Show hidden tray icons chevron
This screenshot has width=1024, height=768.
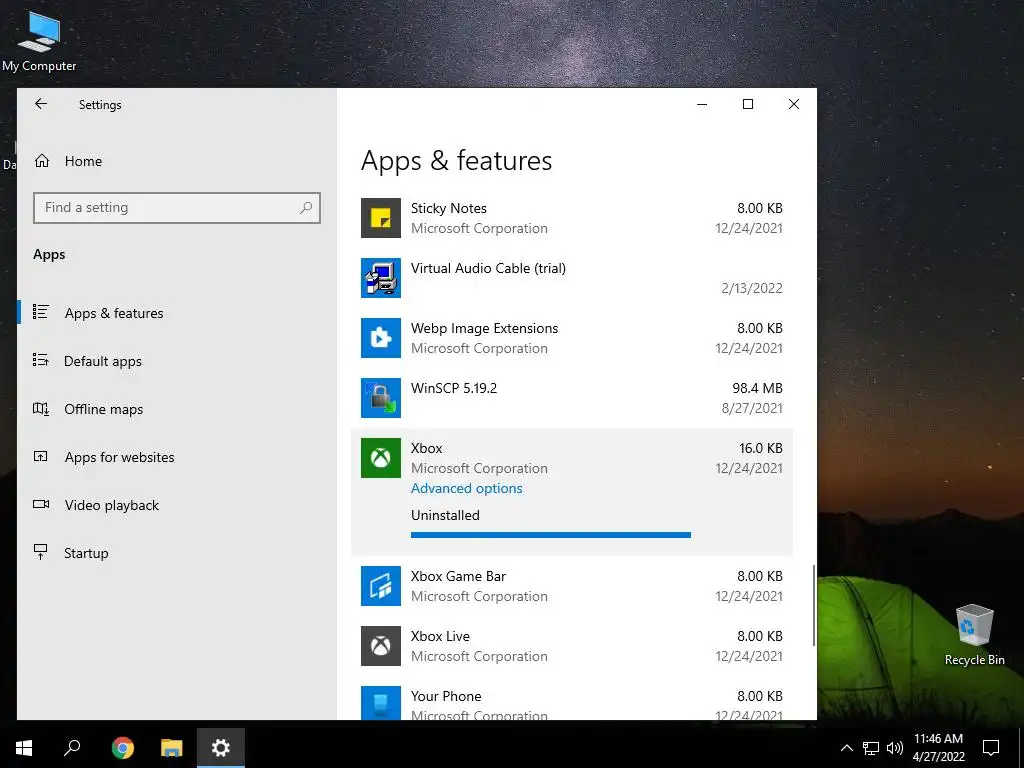846,748
